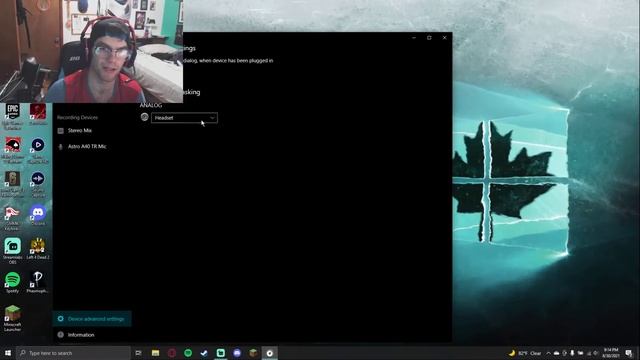Click the Stereo Mix device icon
The height and width of the screenshot is (360, 640).
click(x=61, y=131)
